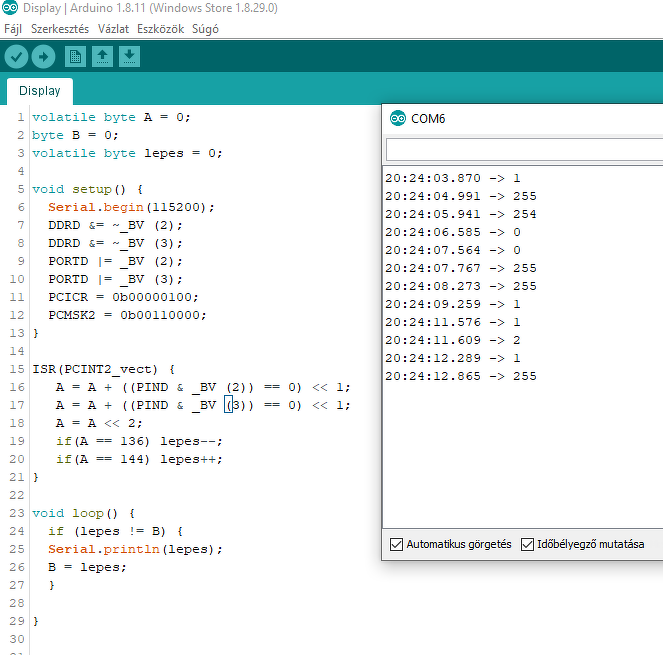Click serial output '20:24:09.259 -> 1'
Screen dimensions: 663x655
(x=453, y=304)
